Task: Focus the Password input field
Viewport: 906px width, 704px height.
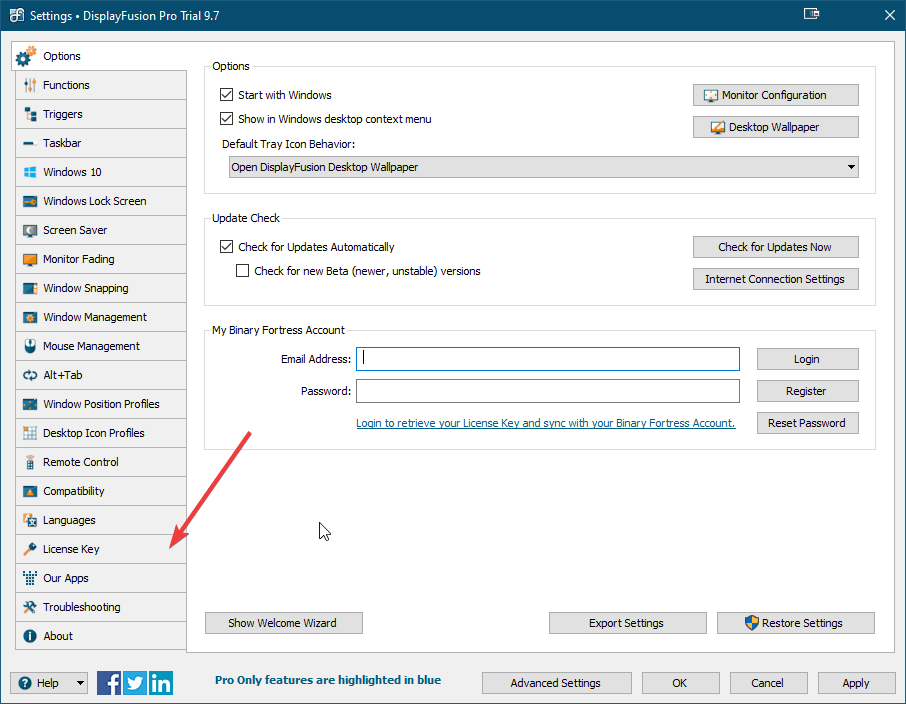Action: pos(548,391)
